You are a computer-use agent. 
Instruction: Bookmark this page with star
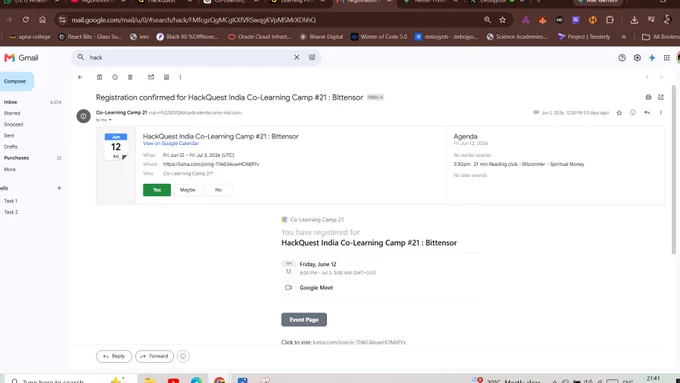[x=503, y=20]
